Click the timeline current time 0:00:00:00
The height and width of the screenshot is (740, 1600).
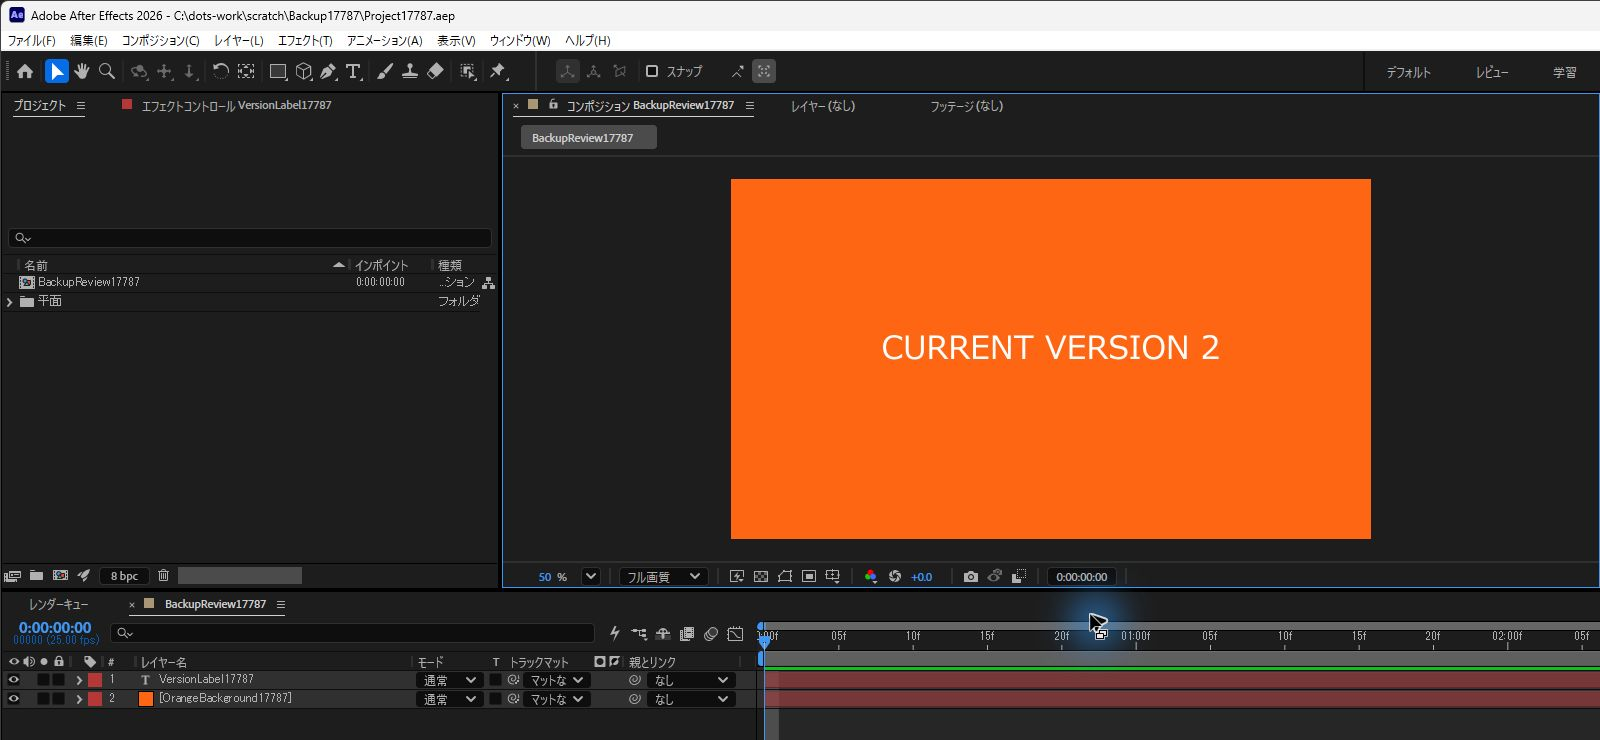pyautogui.click(x=55, y=628)
